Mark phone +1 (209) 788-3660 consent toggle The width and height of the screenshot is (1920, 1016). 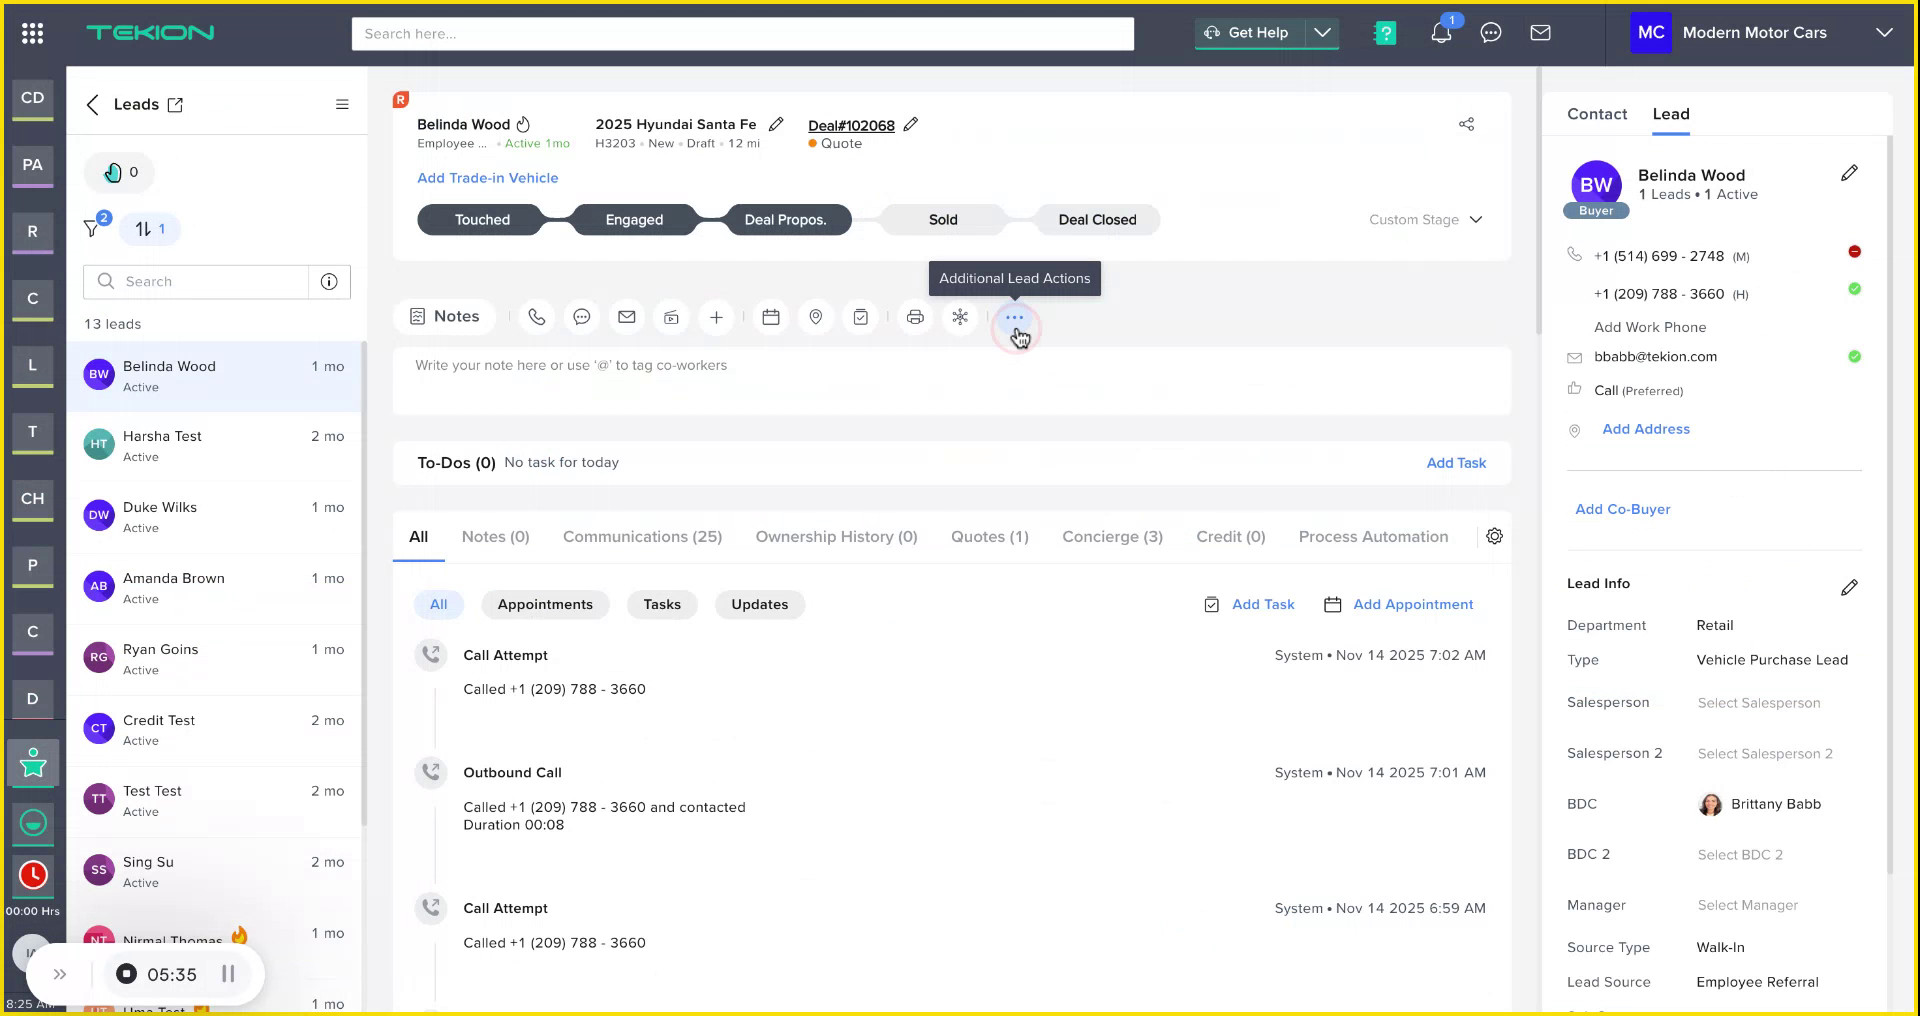(1854, 289)
